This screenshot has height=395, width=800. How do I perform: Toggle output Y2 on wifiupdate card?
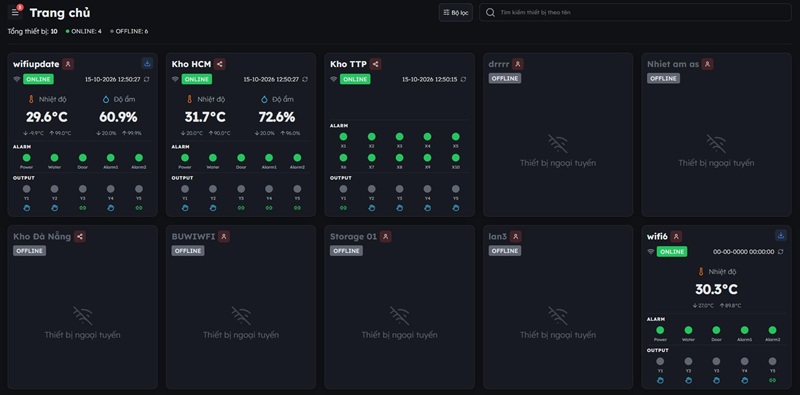tap(55, 189)
